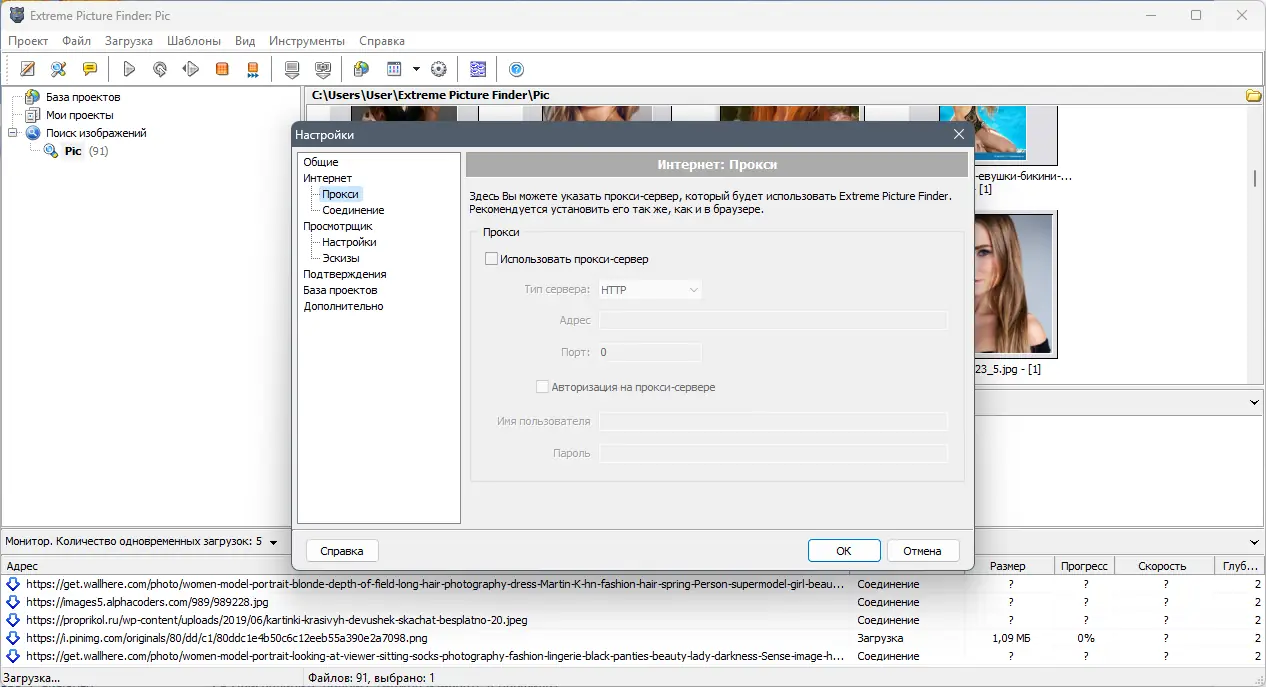Click the New project pencil icon
The image size is (1266, 687).
28,69
